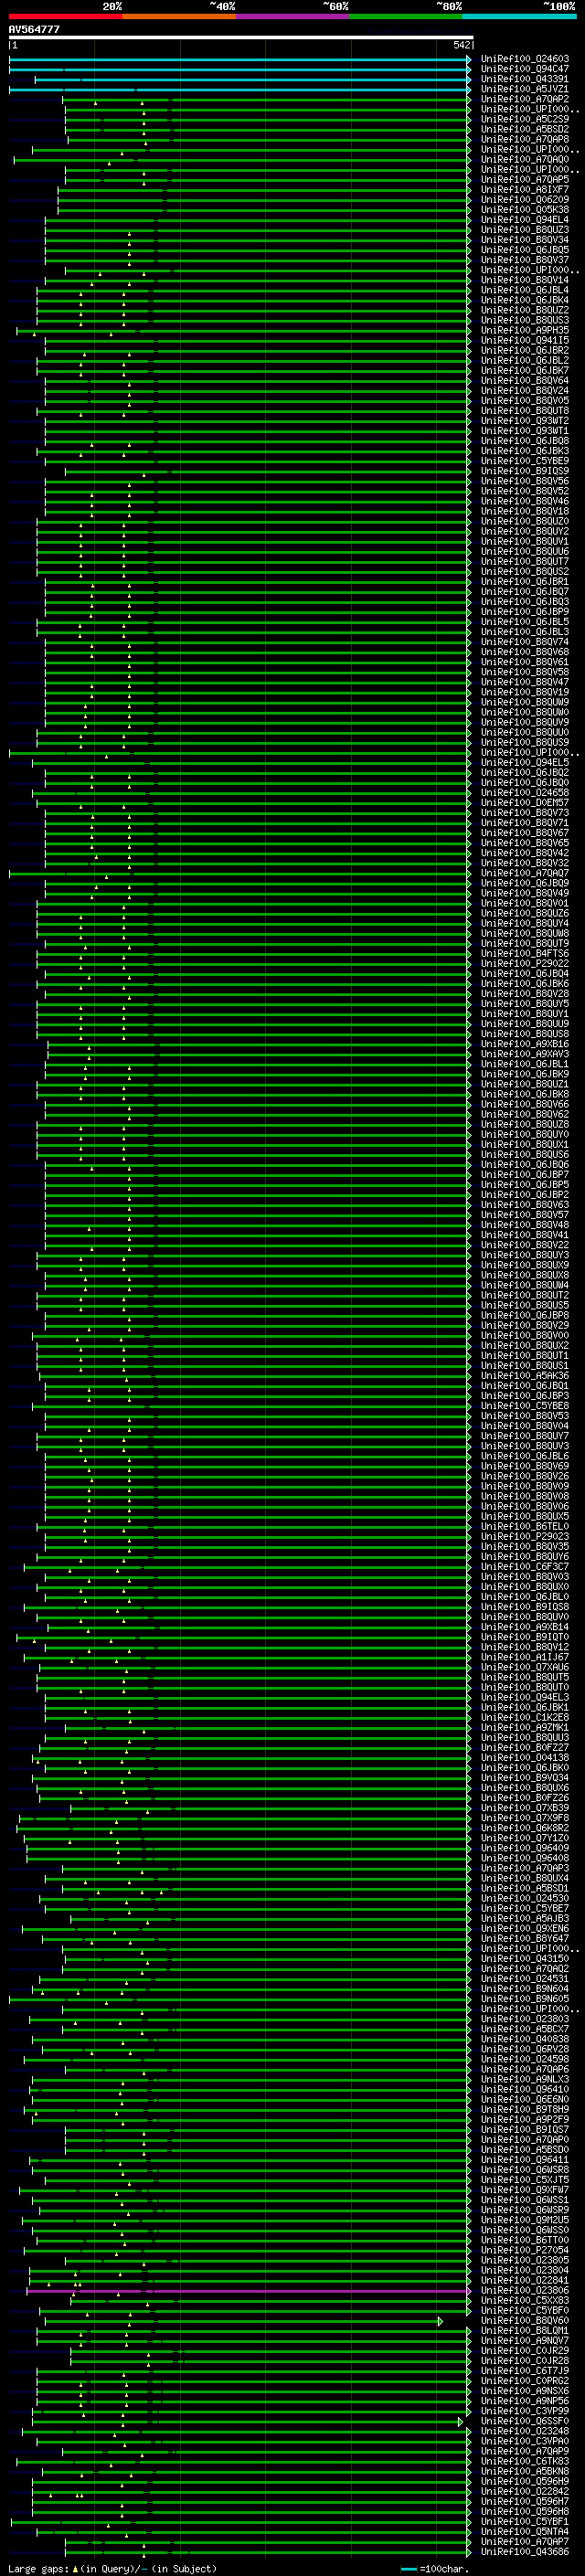Open the UniRef100_A5C2S9 hit label
The height and width of the screenshot is (2576, 585).
pos(525,119)
